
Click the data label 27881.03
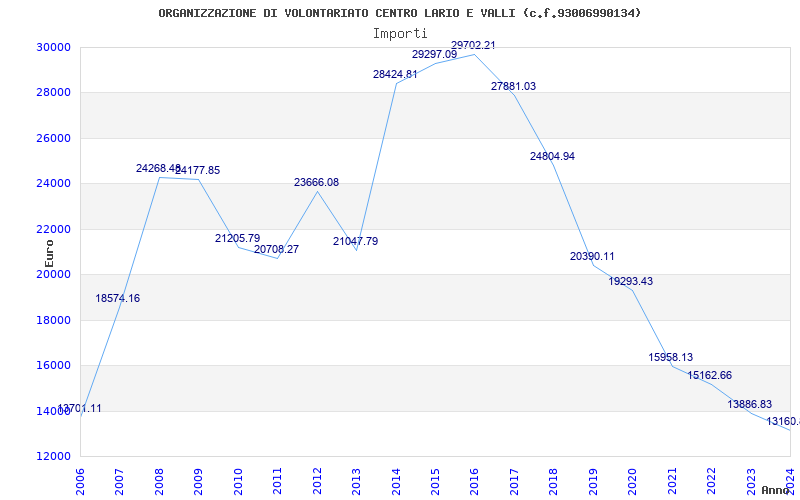click(x=514, y=86)
